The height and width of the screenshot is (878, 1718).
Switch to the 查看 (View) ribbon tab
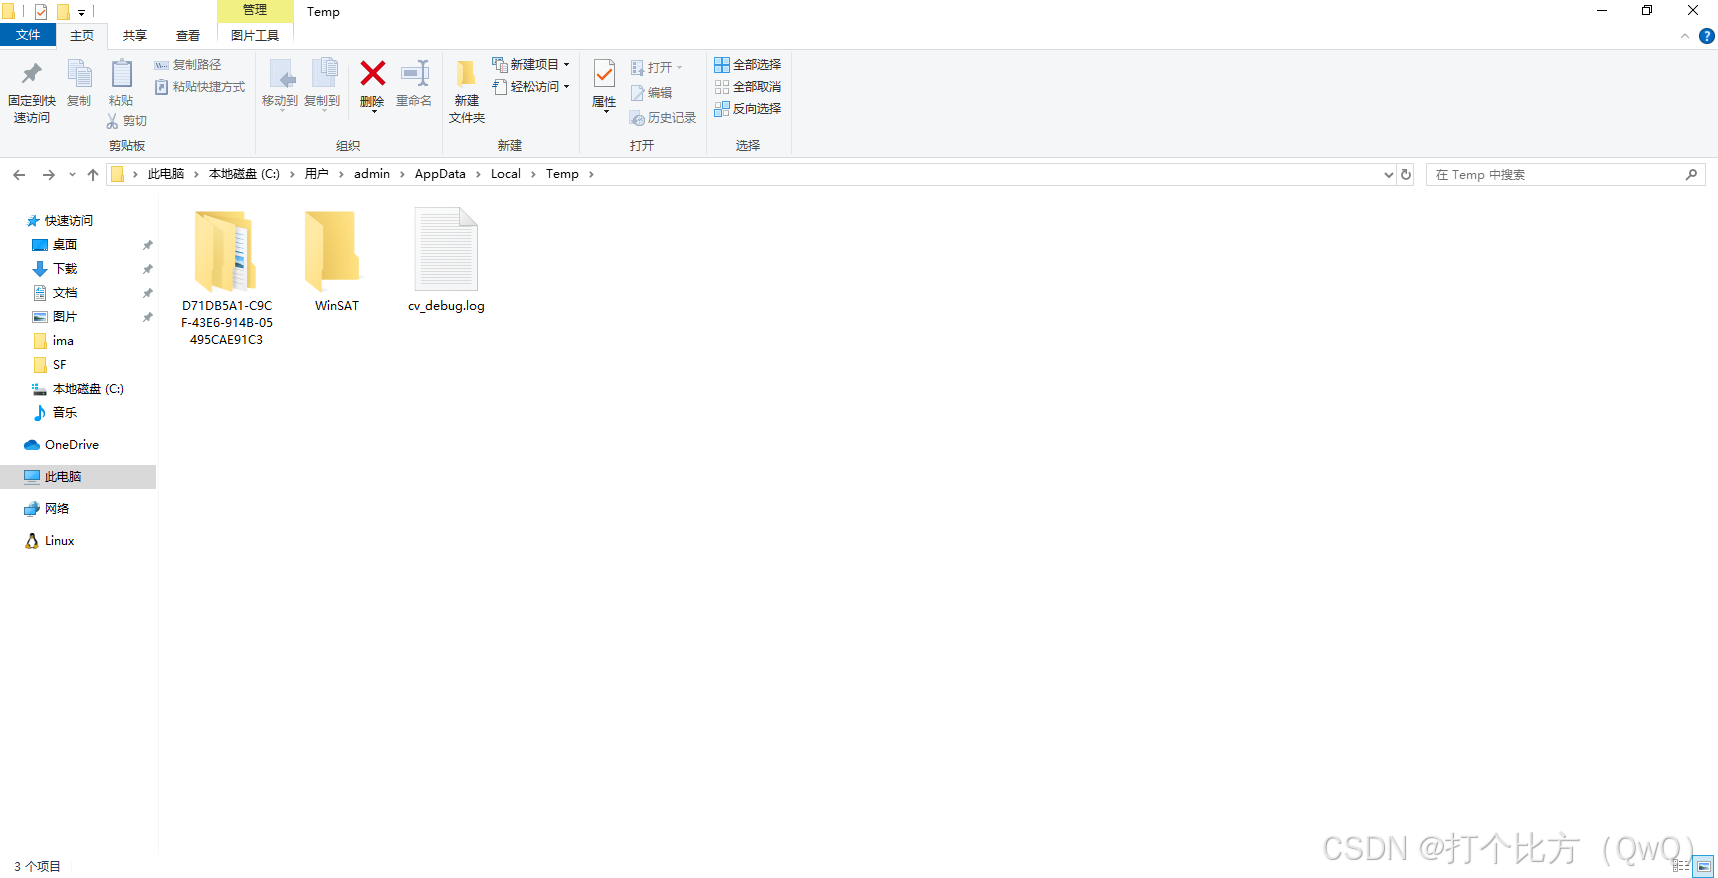pos(188,36)
